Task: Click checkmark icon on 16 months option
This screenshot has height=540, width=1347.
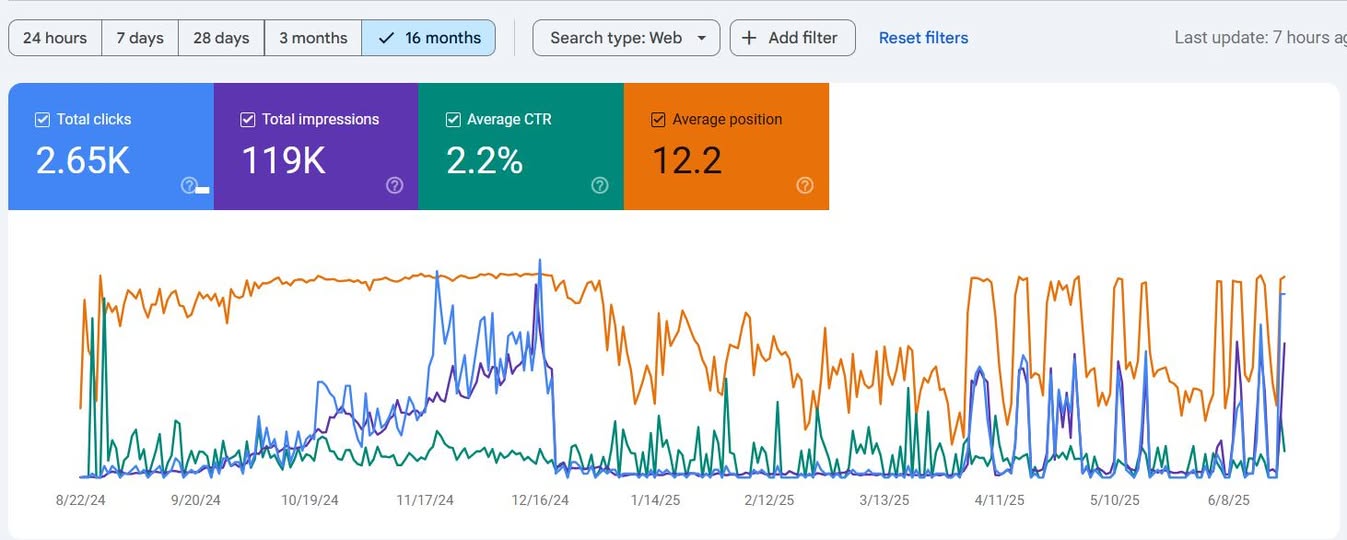Action: [386, 38]
